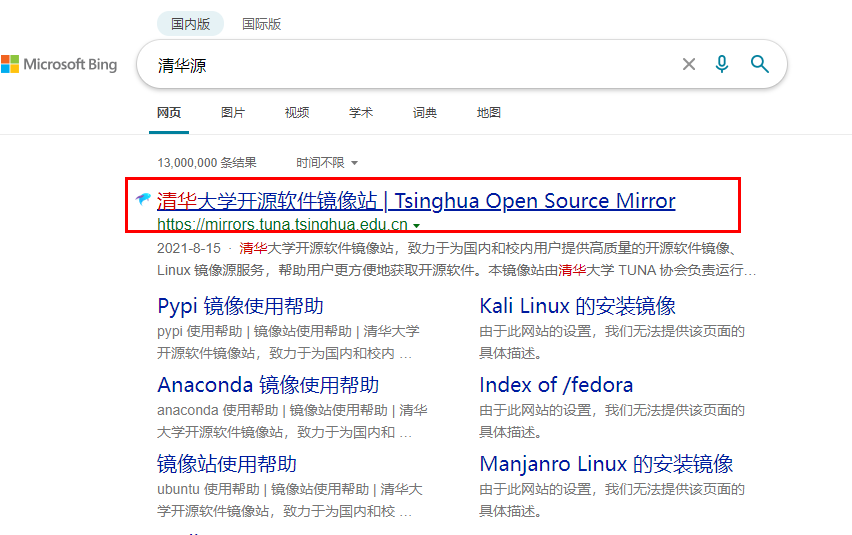Click the description under Index of /fedora

[612, 421]
